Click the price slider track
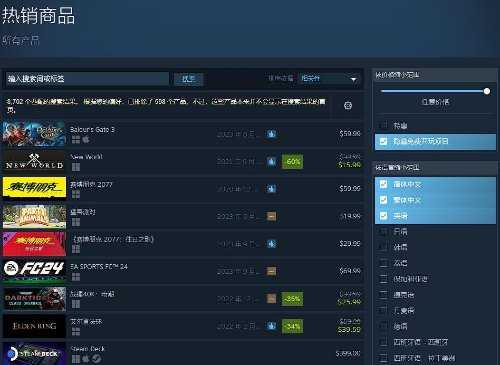This screenshot has height=365, width=500. click(433, 91)
